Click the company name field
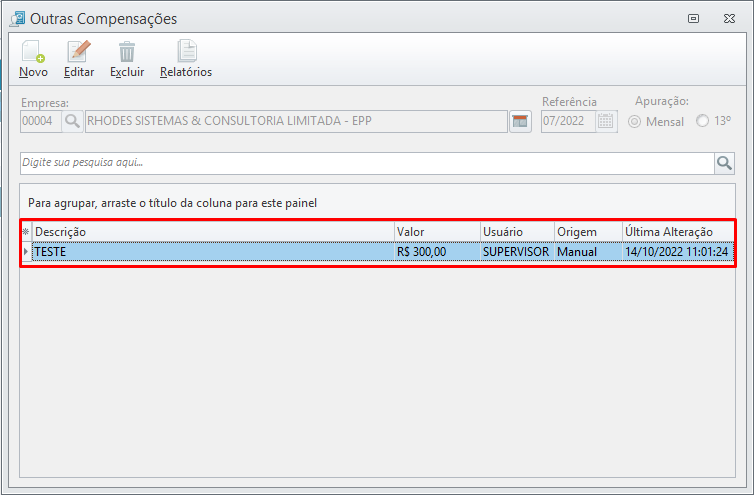 tap(296, 121)
